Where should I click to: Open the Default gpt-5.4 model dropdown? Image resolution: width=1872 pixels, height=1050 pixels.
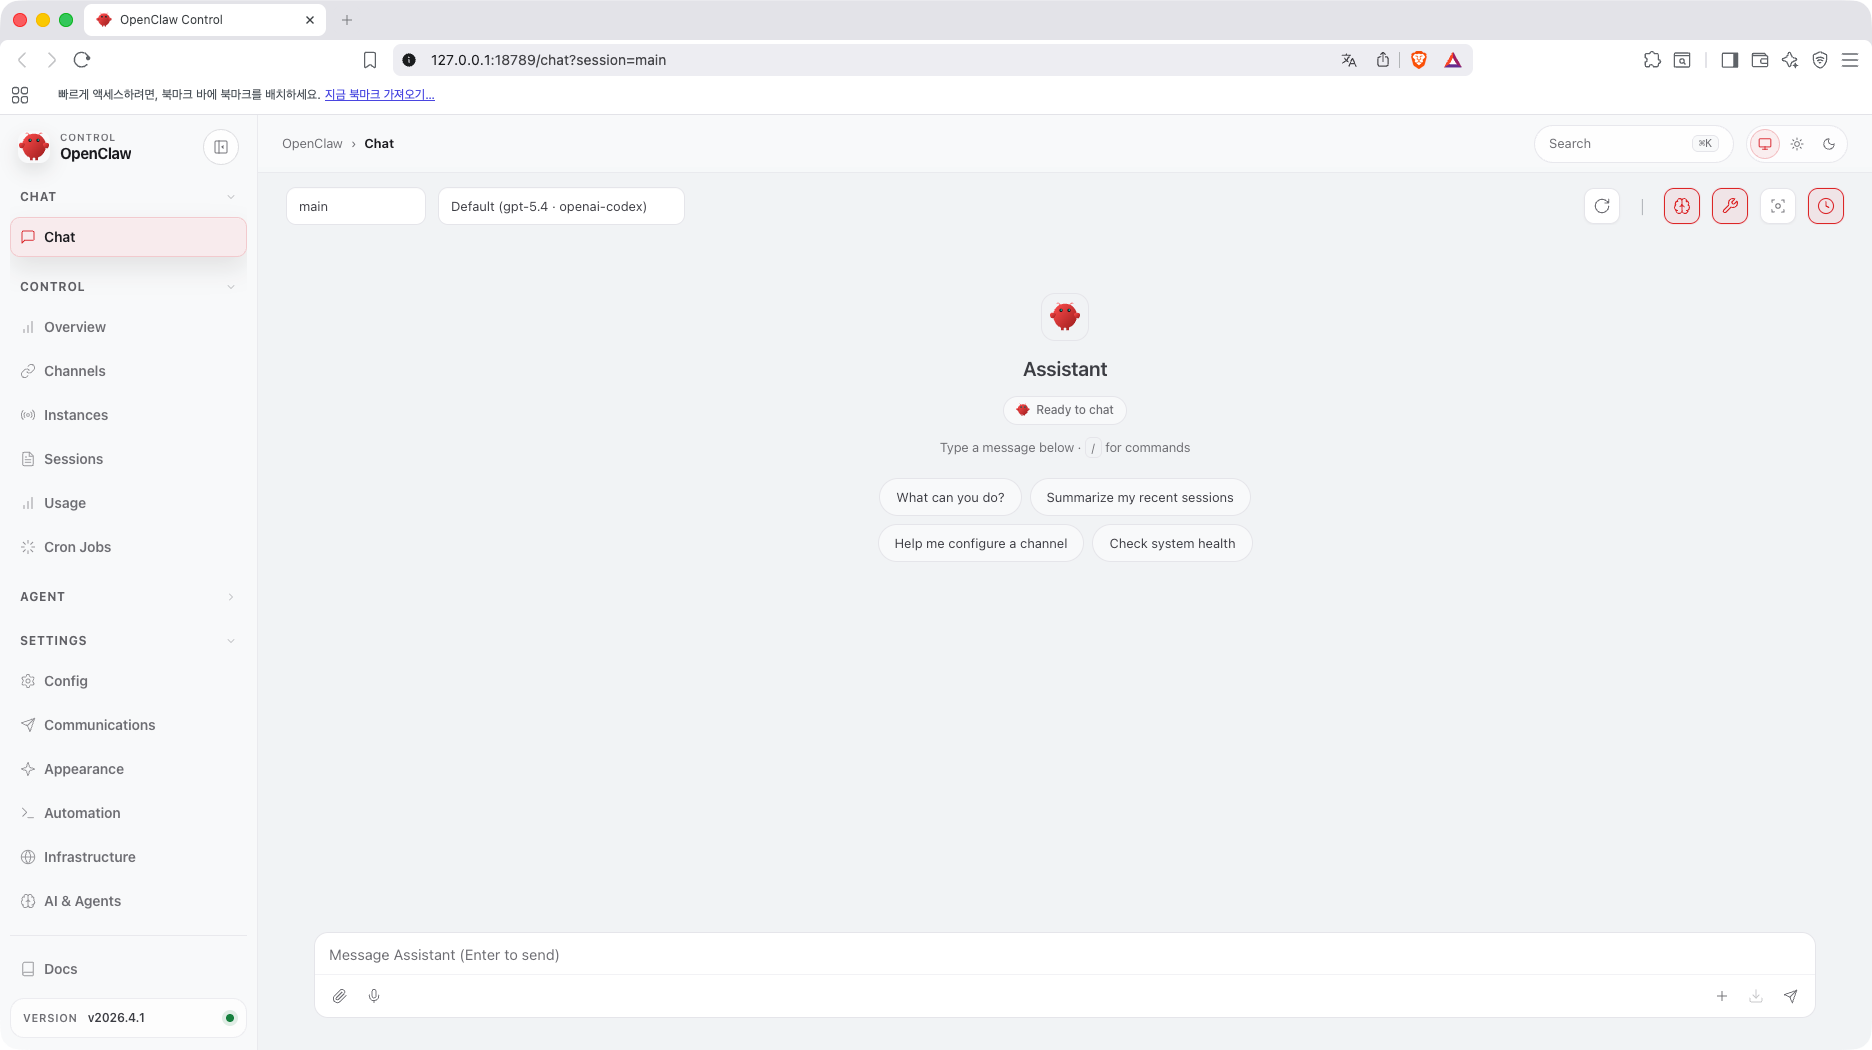click(x=561, y=206)
